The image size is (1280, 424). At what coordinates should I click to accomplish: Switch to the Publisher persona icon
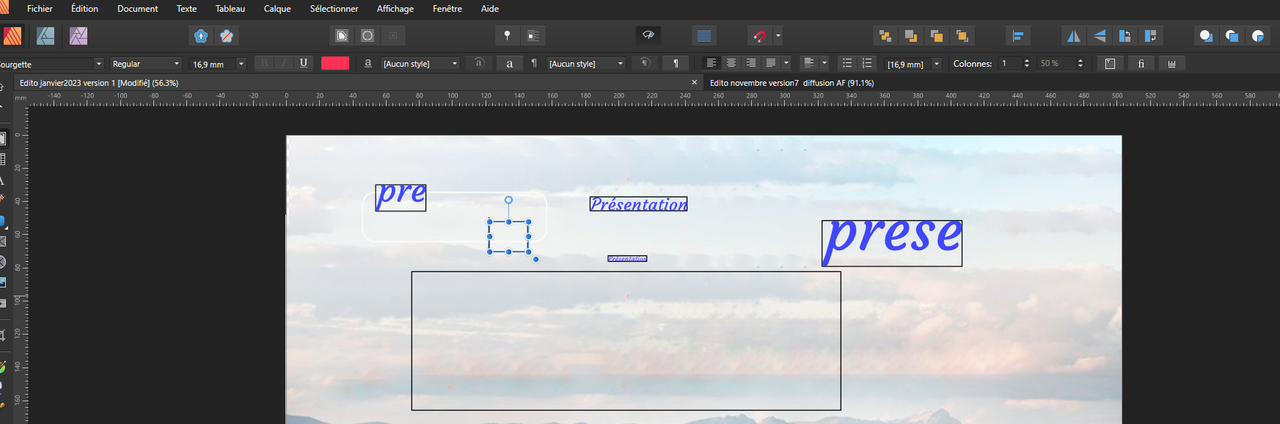[12, 36]
